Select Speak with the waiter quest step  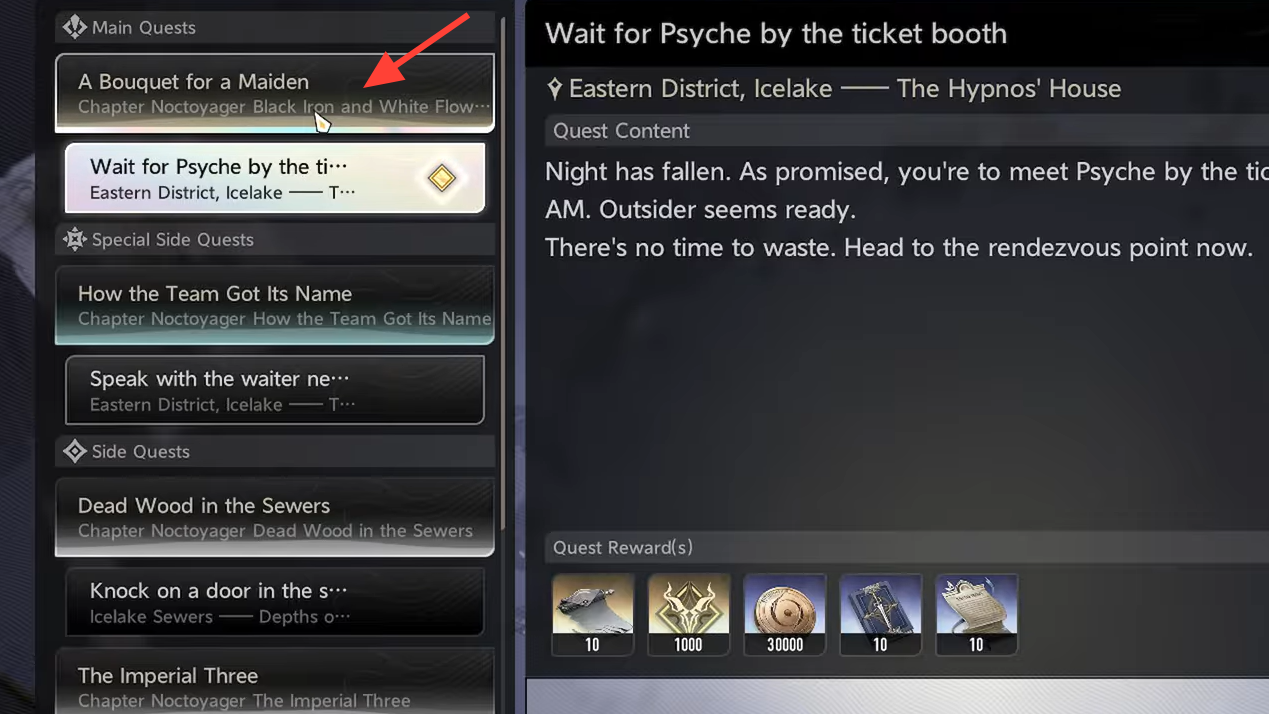[x=275, y=390]
